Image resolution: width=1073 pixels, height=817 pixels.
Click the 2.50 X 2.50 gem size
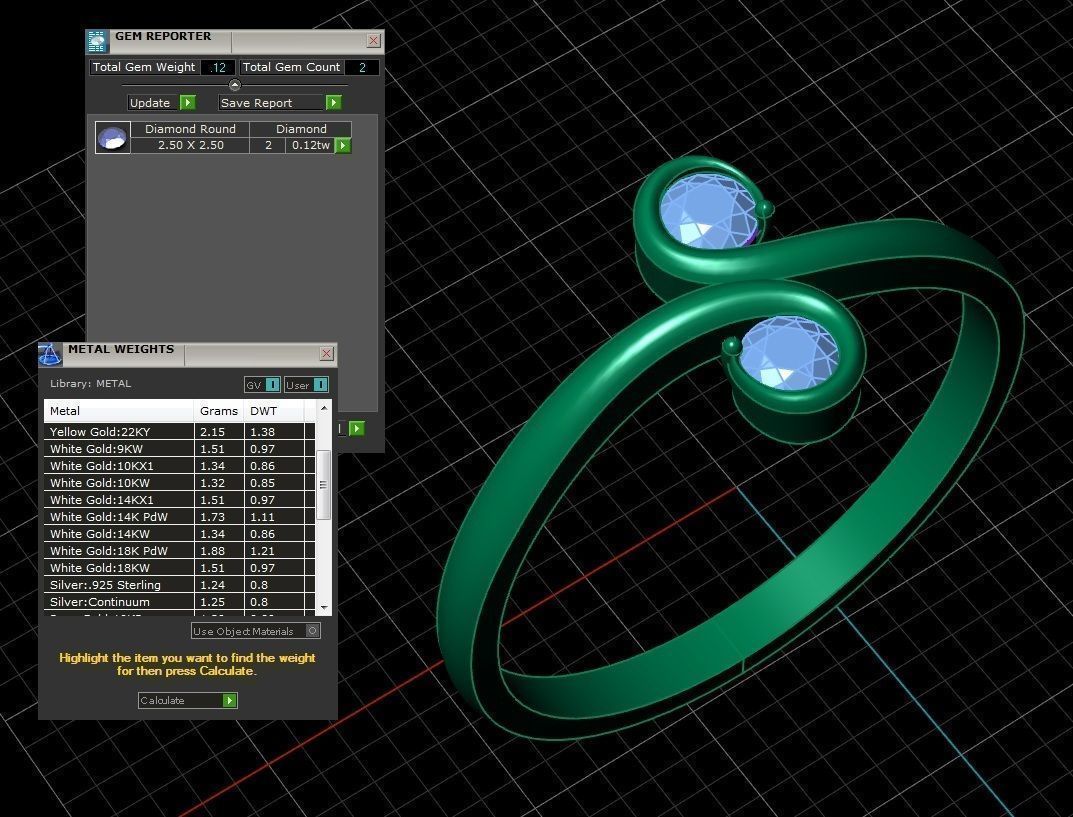[x=191, y=145]
